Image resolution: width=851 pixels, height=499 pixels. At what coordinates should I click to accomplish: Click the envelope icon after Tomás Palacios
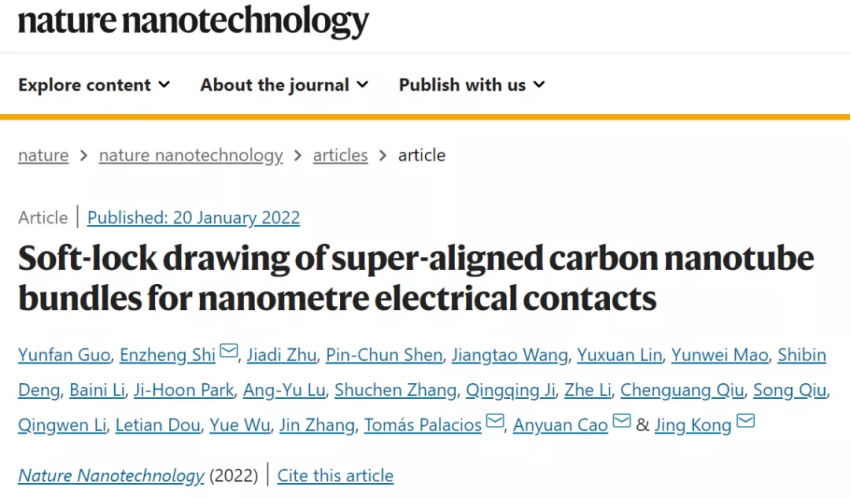click(495, 421)
